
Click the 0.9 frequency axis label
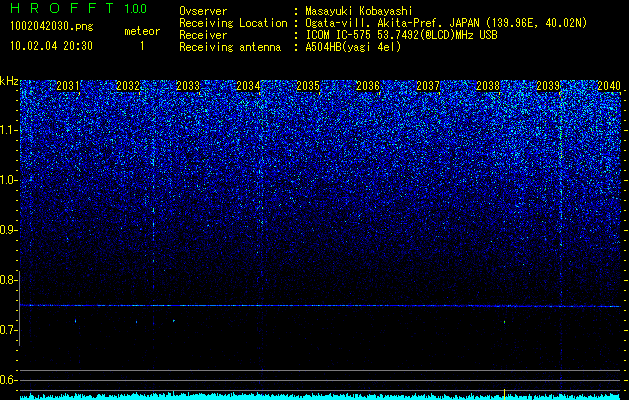click(x=9, y=230)
